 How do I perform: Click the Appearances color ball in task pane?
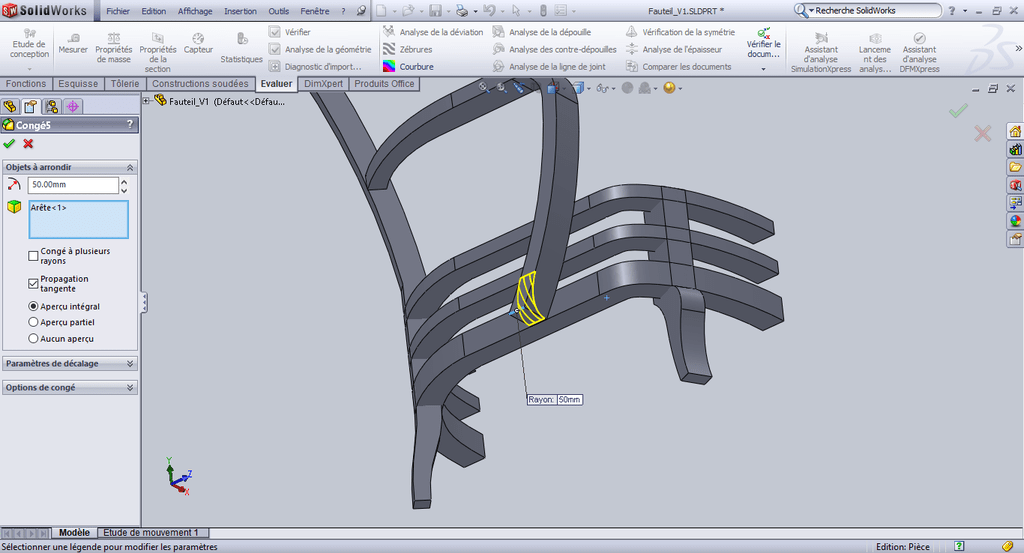1015,221
